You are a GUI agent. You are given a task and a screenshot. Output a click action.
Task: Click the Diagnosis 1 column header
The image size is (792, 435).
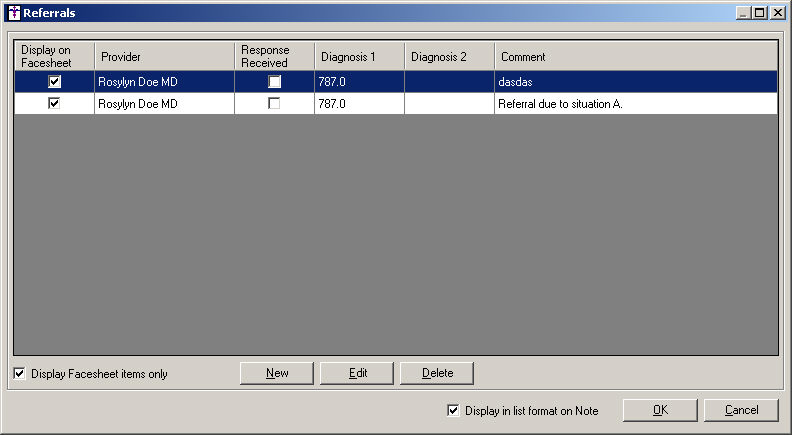[x=359, y=57]
